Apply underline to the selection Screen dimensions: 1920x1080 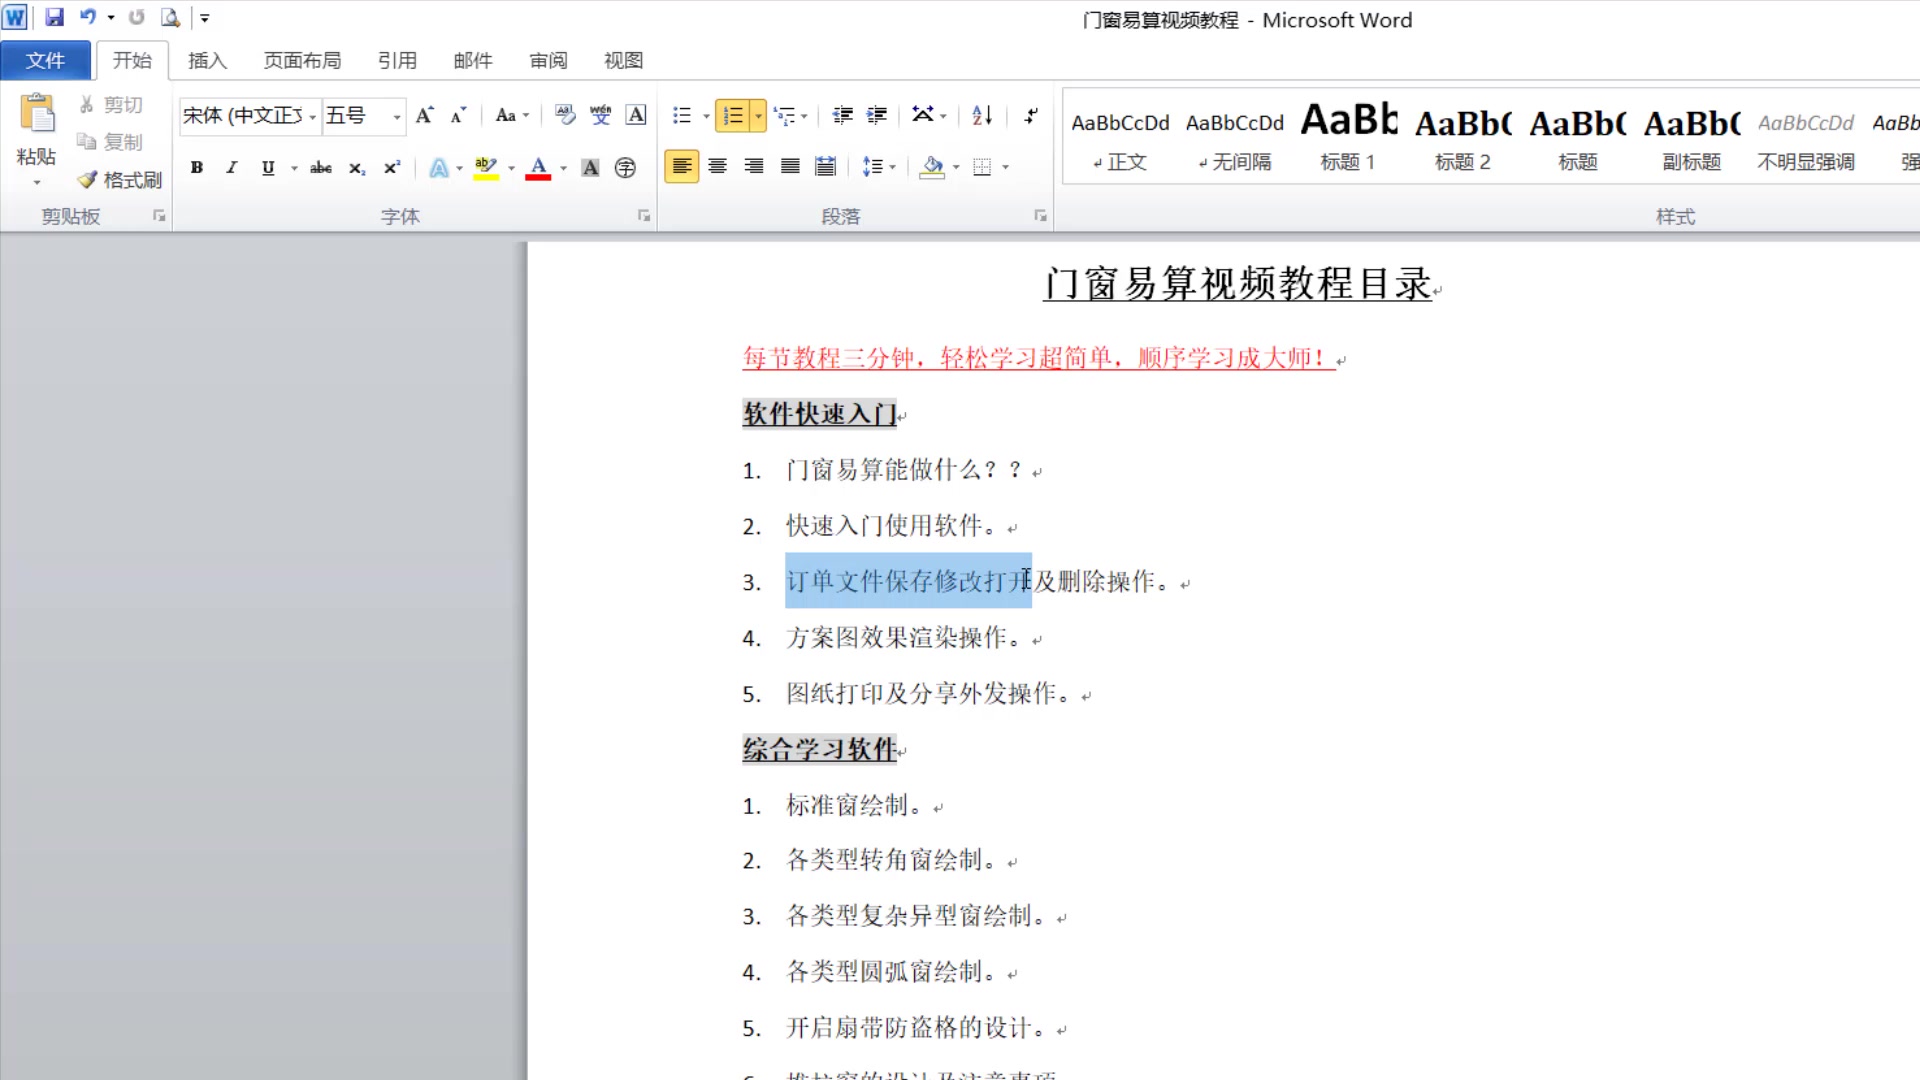[x=267, y=167]
